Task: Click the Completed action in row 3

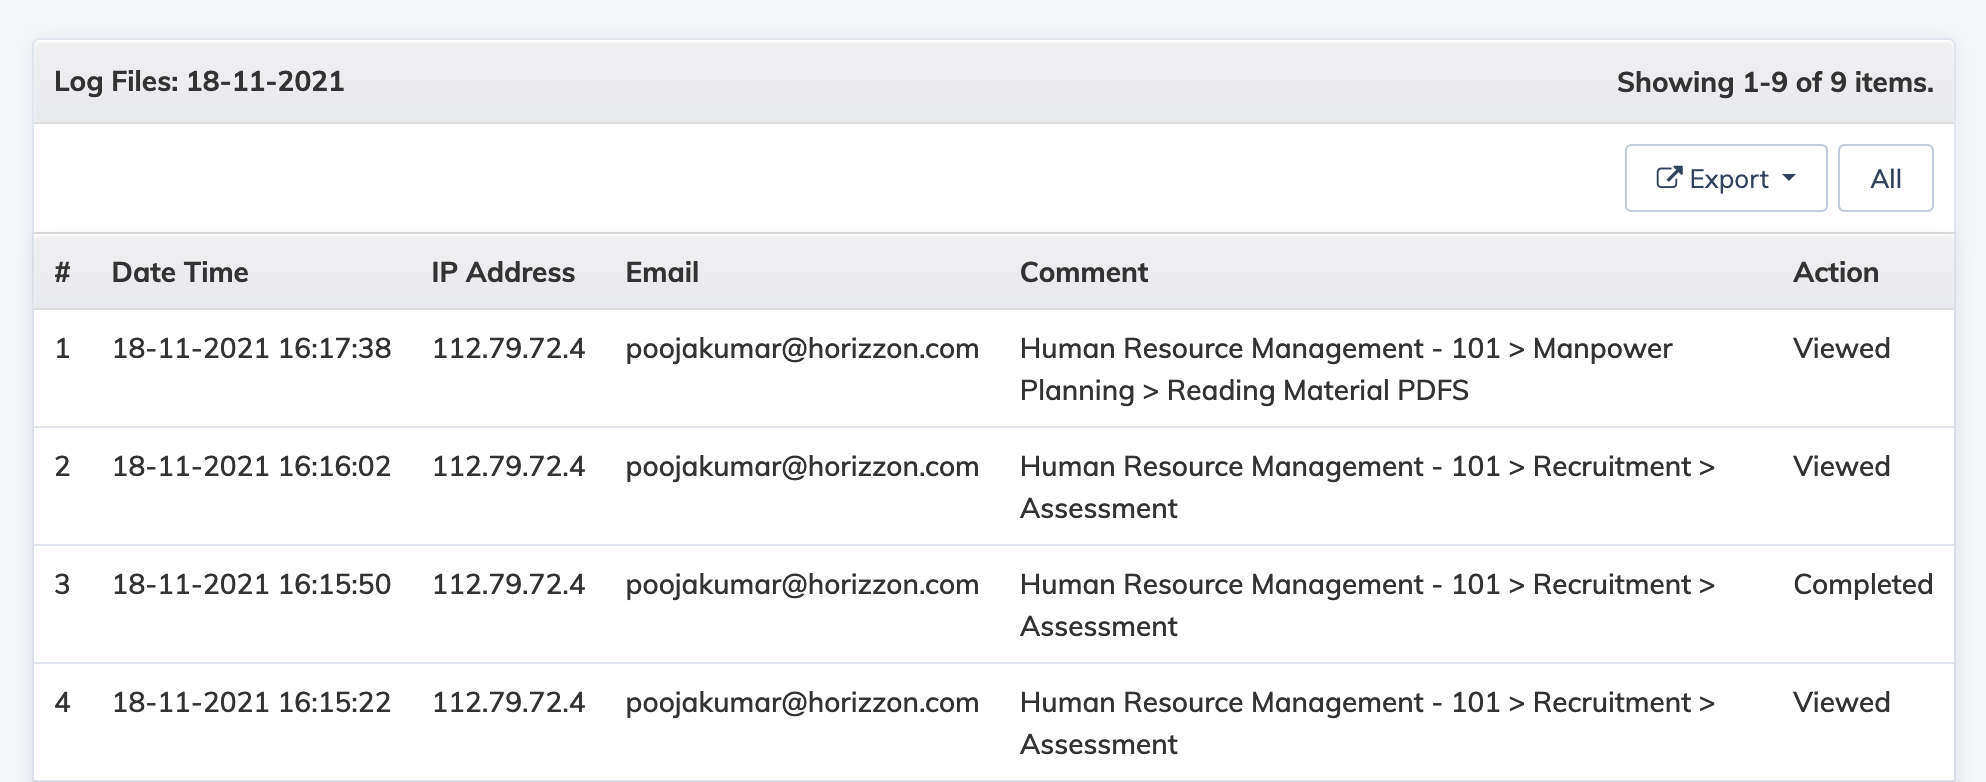Action: 1863,585
